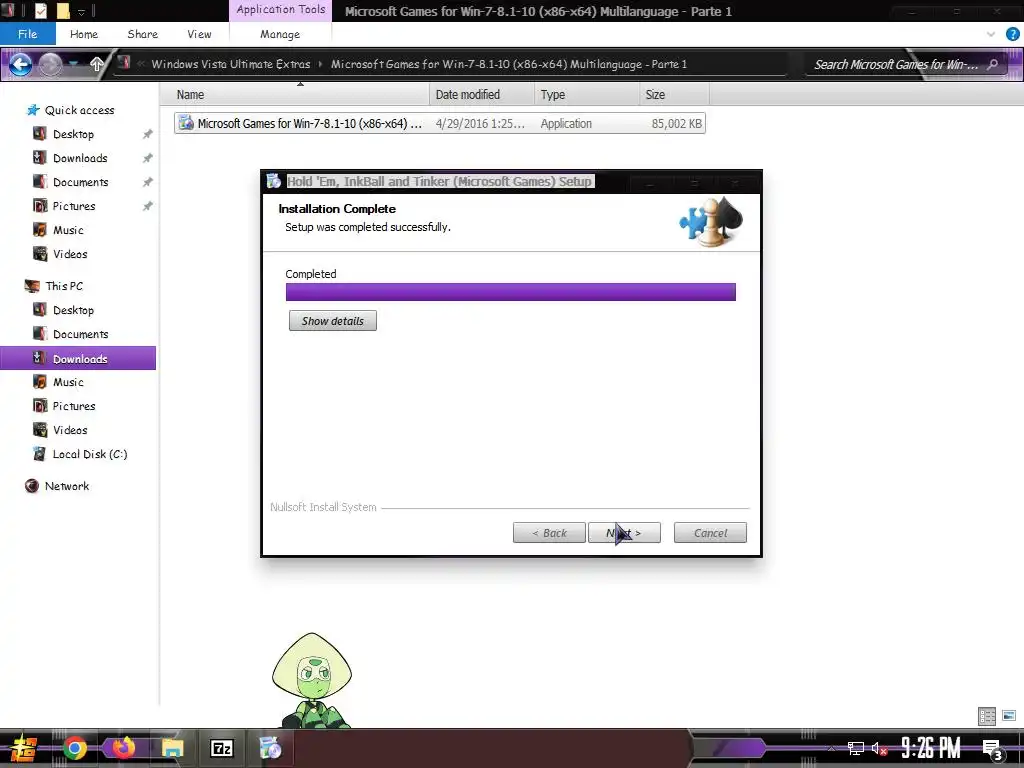Image resolution: width=1024 pixels, height=768 pixels.
Task: Expand the ribbon with the chevron
Action: point(991,34)
